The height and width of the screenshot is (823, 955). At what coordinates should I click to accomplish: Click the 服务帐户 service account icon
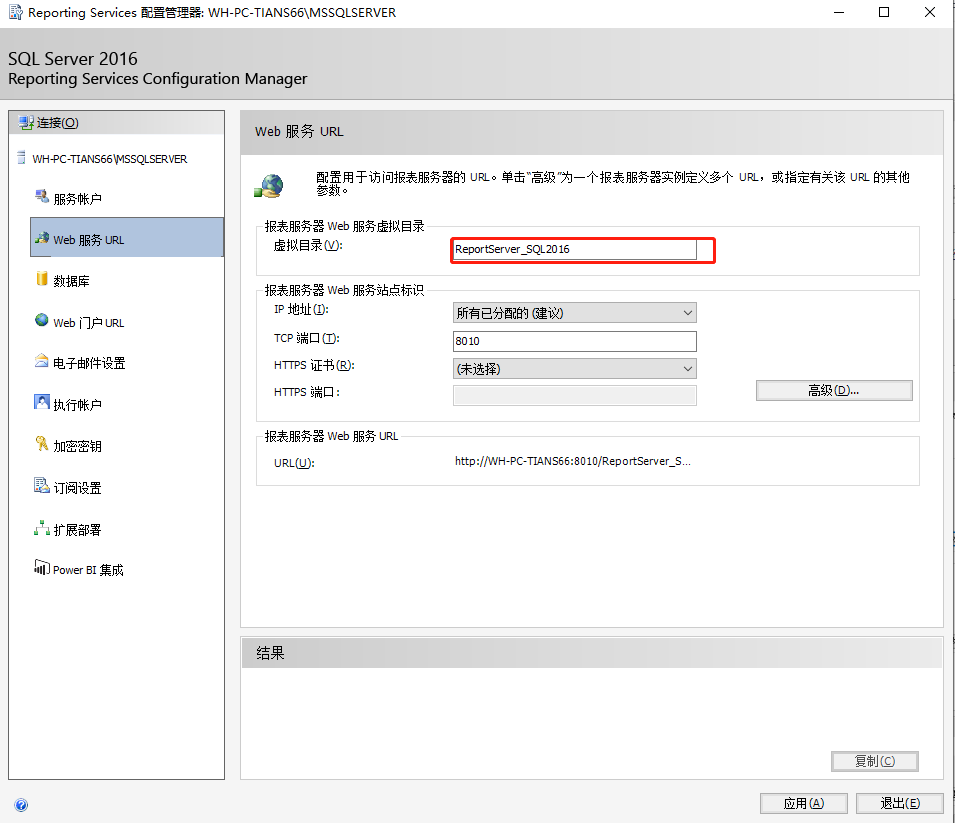41,197
